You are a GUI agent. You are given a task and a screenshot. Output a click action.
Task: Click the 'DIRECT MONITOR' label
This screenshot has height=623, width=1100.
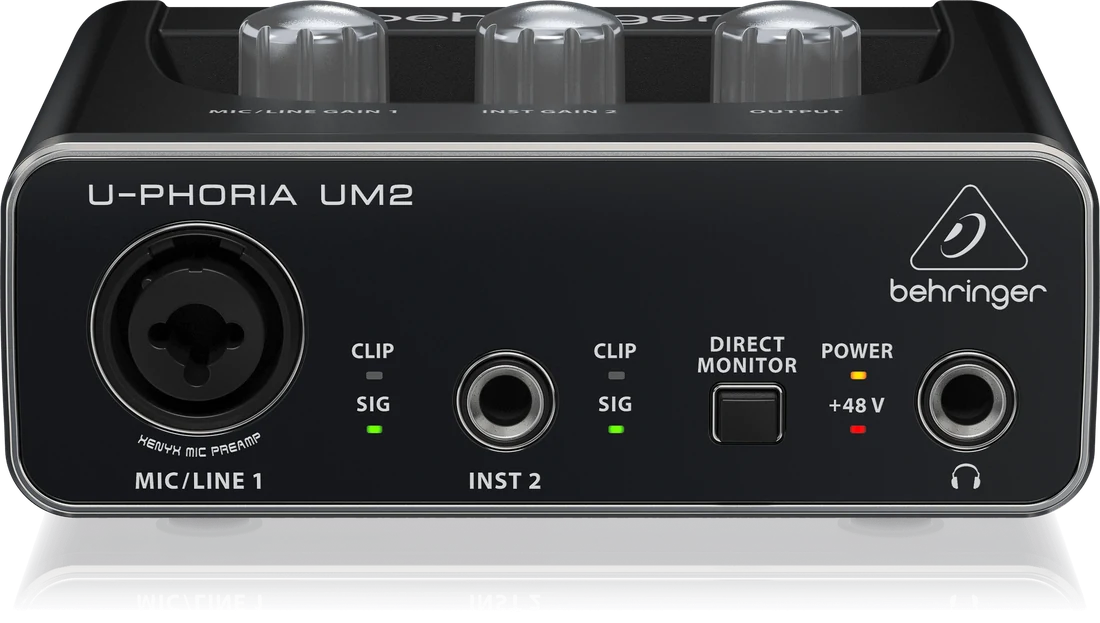point(747,355)
